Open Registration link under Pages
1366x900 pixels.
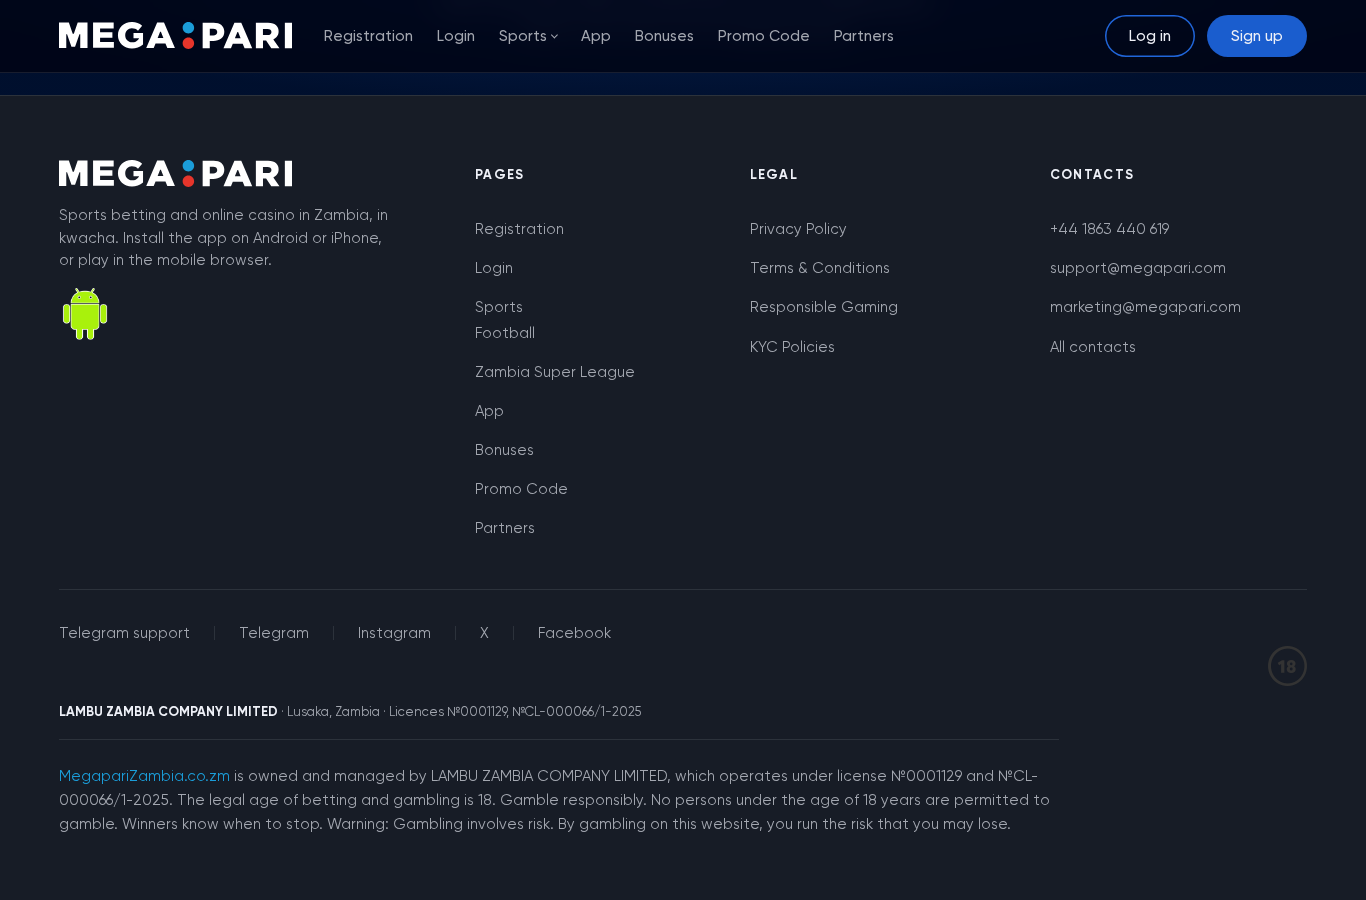coord(519,229)
